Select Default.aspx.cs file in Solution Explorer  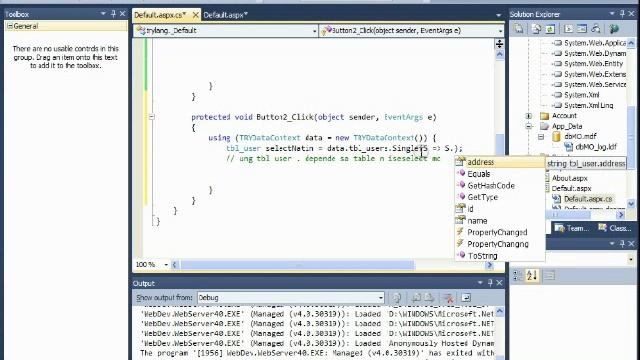[588, 199]
